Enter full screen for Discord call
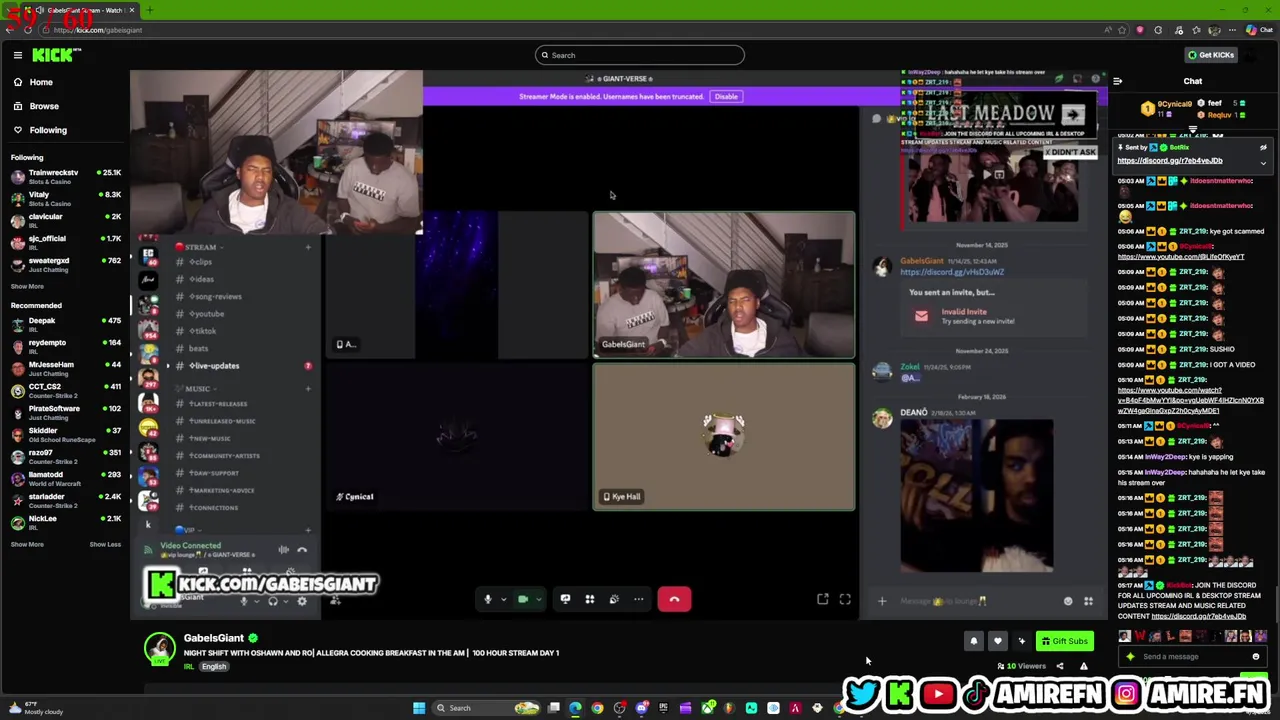1280x720 pixels. pos(845,599)
